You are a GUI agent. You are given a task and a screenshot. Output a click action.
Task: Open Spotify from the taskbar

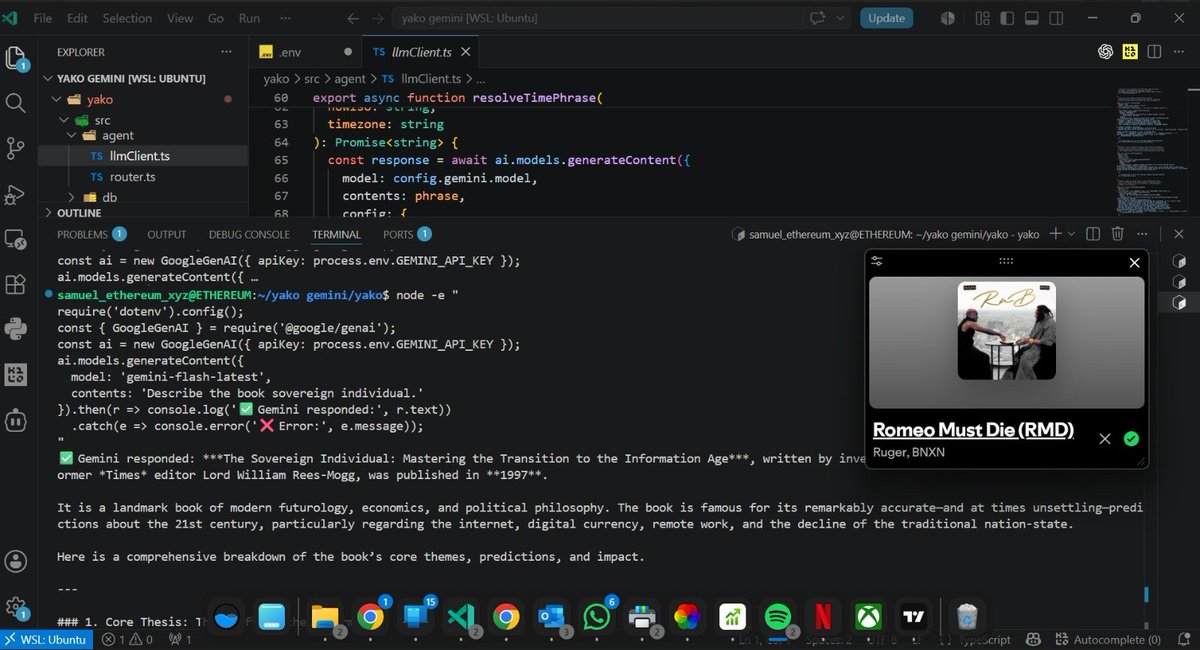[x=777, y=617]
